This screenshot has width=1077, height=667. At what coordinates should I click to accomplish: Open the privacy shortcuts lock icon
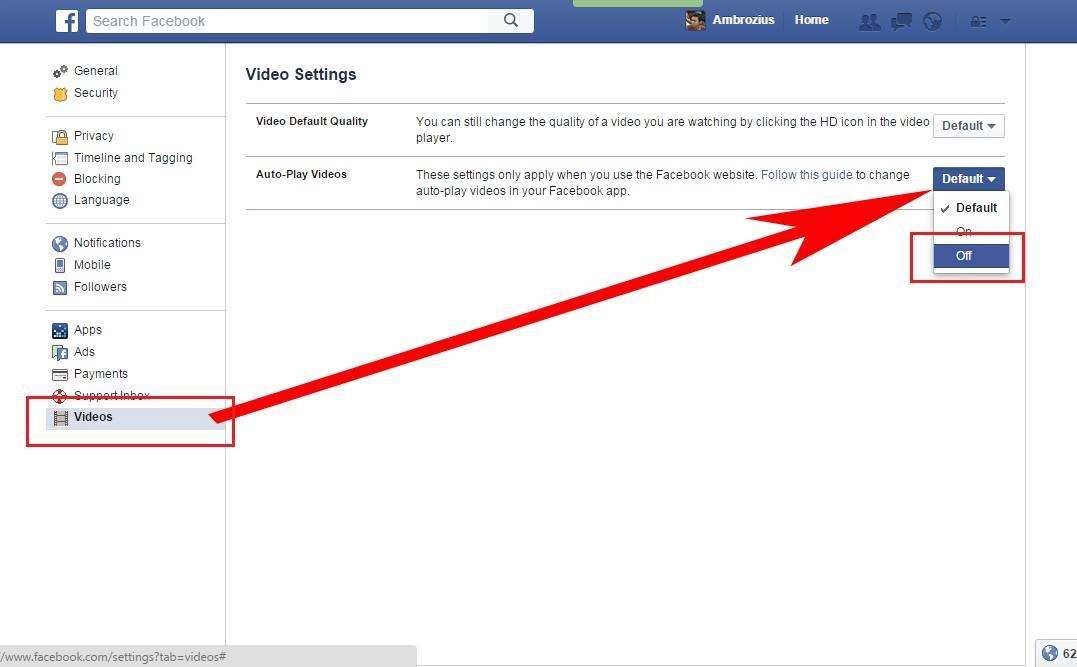[x=979, y=21]
